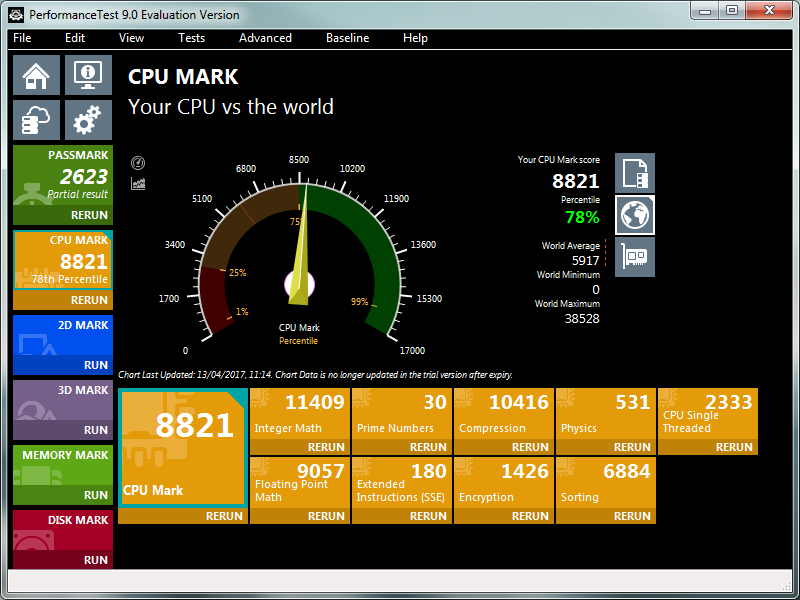Switch to the gauge view icon
800x600 pixels.
pyautogui.click(x=138, y=163)
